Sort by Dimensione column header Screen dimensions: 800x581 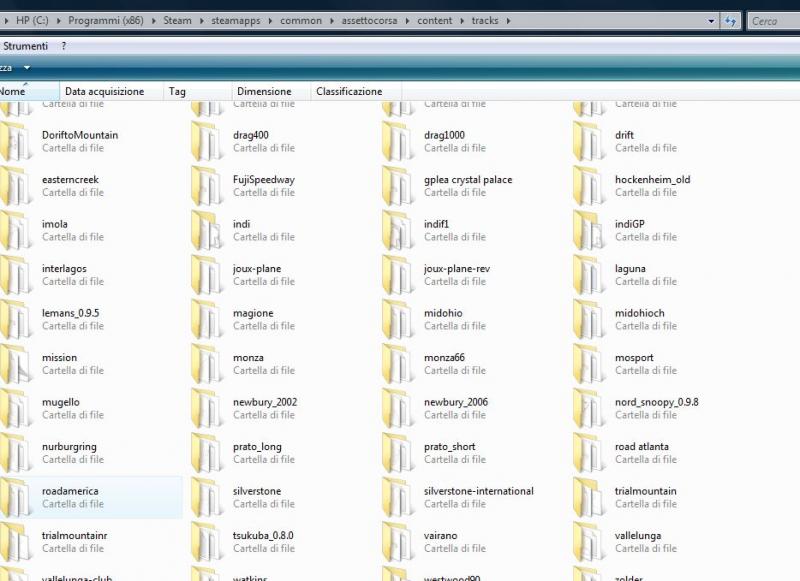(x=271, y=91)
